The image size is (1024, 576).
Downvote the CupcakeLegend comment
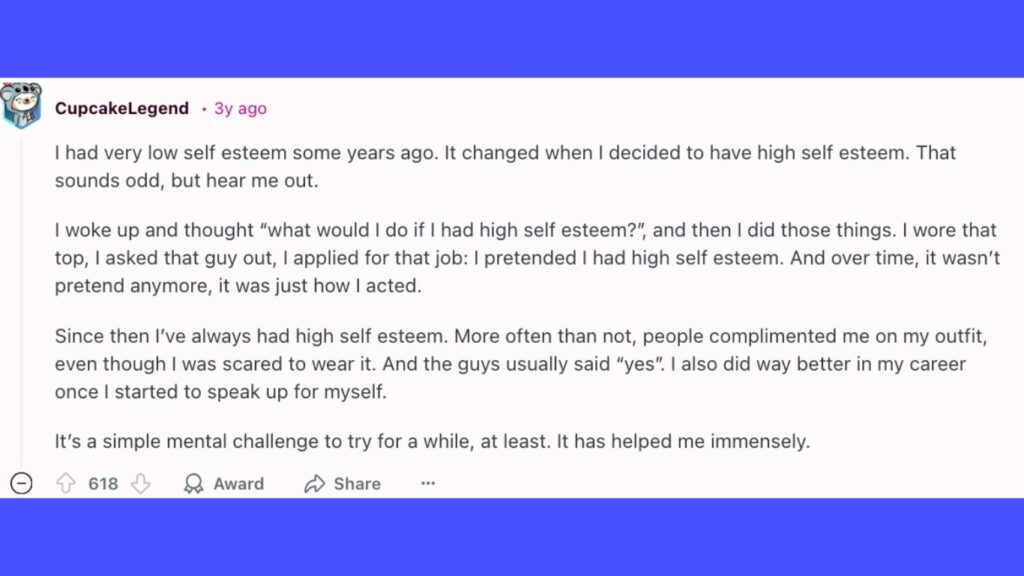[x=140, y=484]
